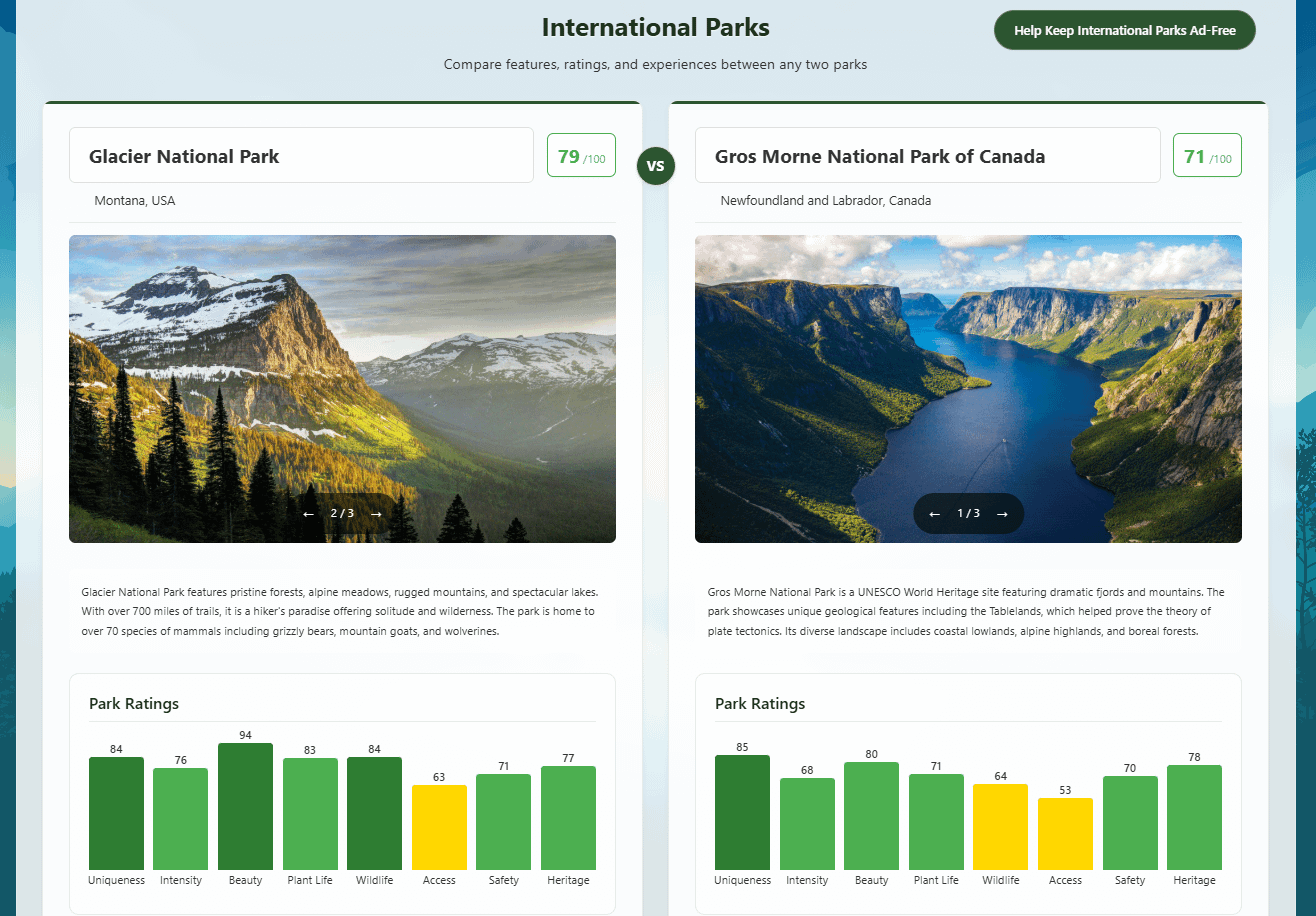1316x916 pixels.
Task: Click the Beauty rating bar for Glacier
Action: [x=245, y=805]
